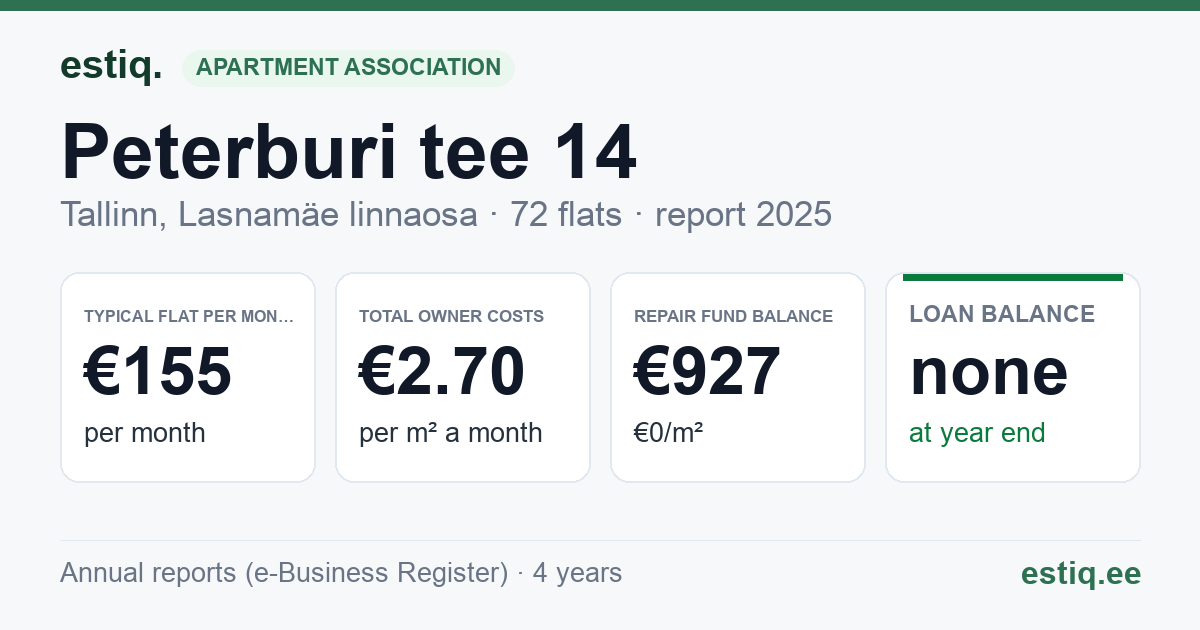Image resolution: width=1200 pixels, height=630 pixels.
Task: Select the €927 value
Action: (707, 371)
